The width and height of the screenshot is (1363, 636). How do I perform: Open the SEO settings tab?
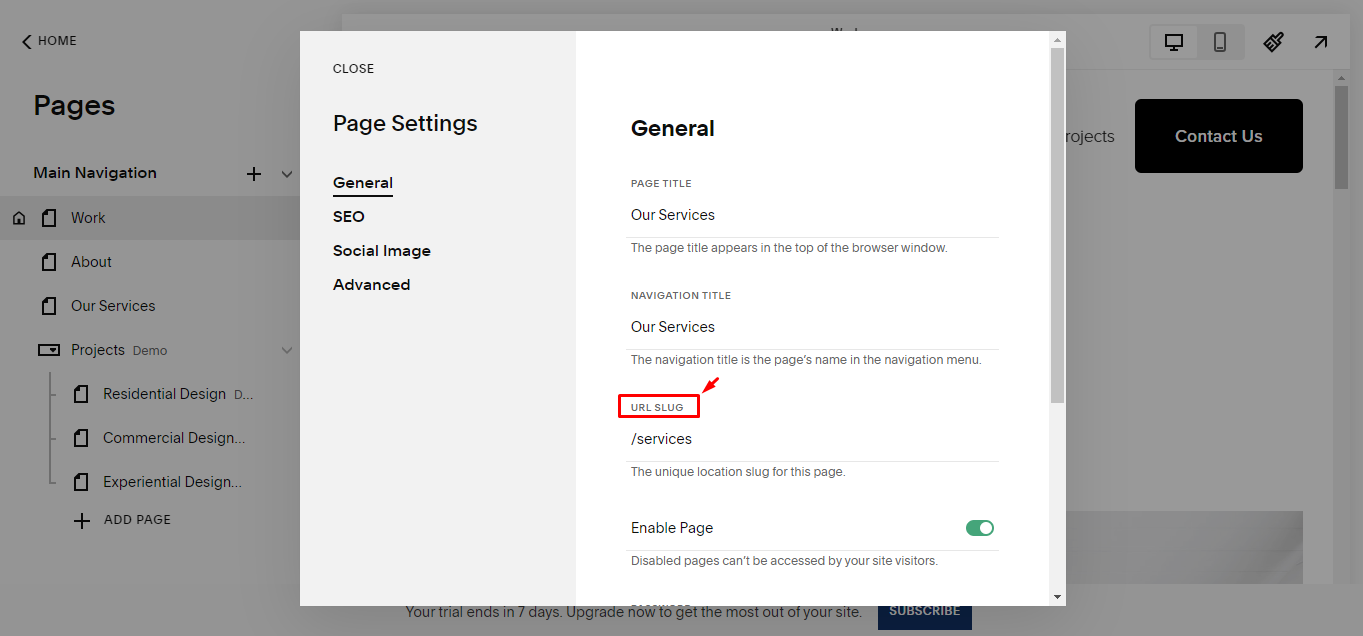coord(348,216)
